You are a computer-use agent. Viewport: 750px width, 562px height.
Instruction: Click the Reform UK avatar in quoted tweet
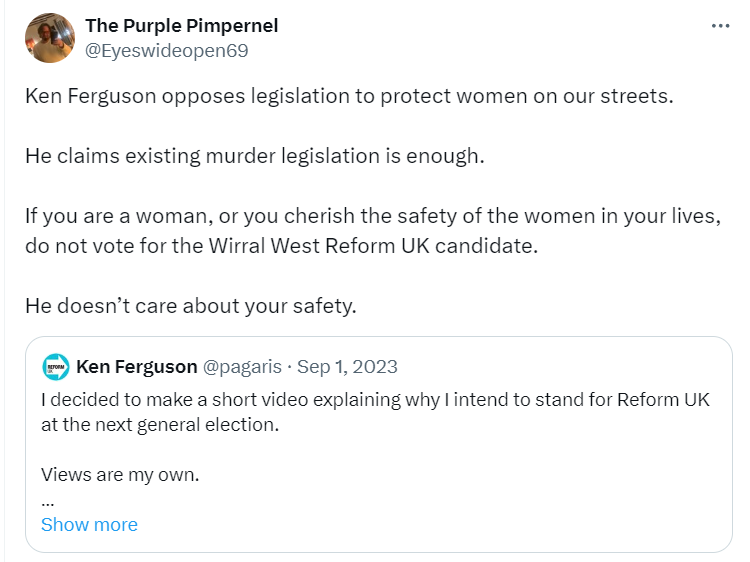click(56, 367)
